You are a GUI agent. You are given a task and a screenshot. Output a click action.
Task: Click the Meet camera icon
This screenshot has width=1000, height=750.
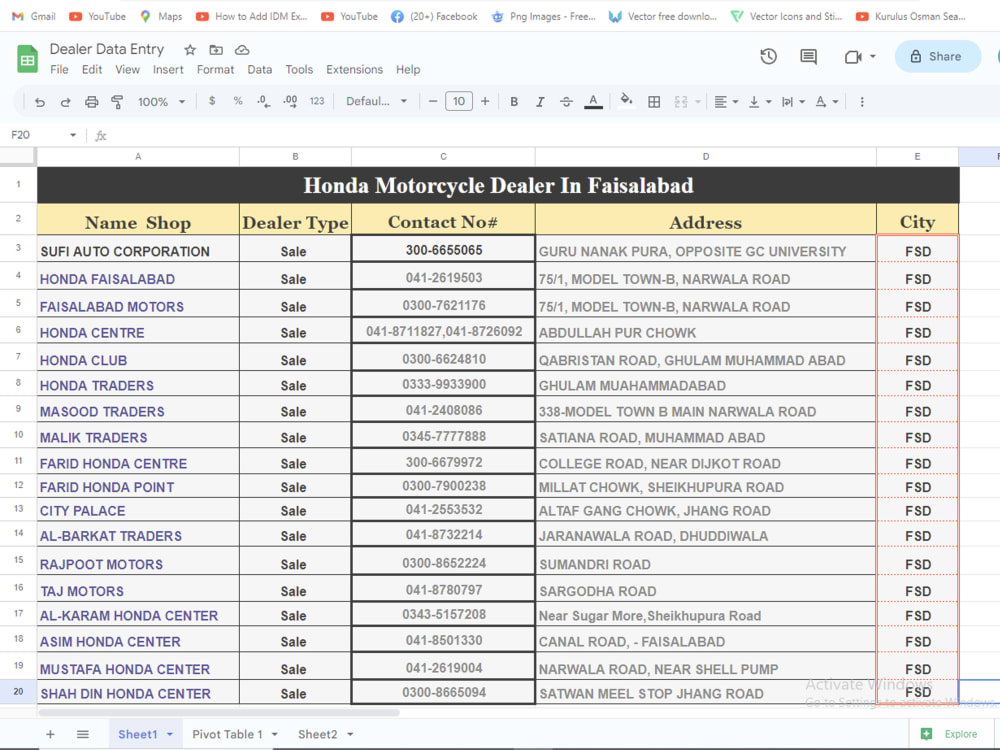(853, 57)
